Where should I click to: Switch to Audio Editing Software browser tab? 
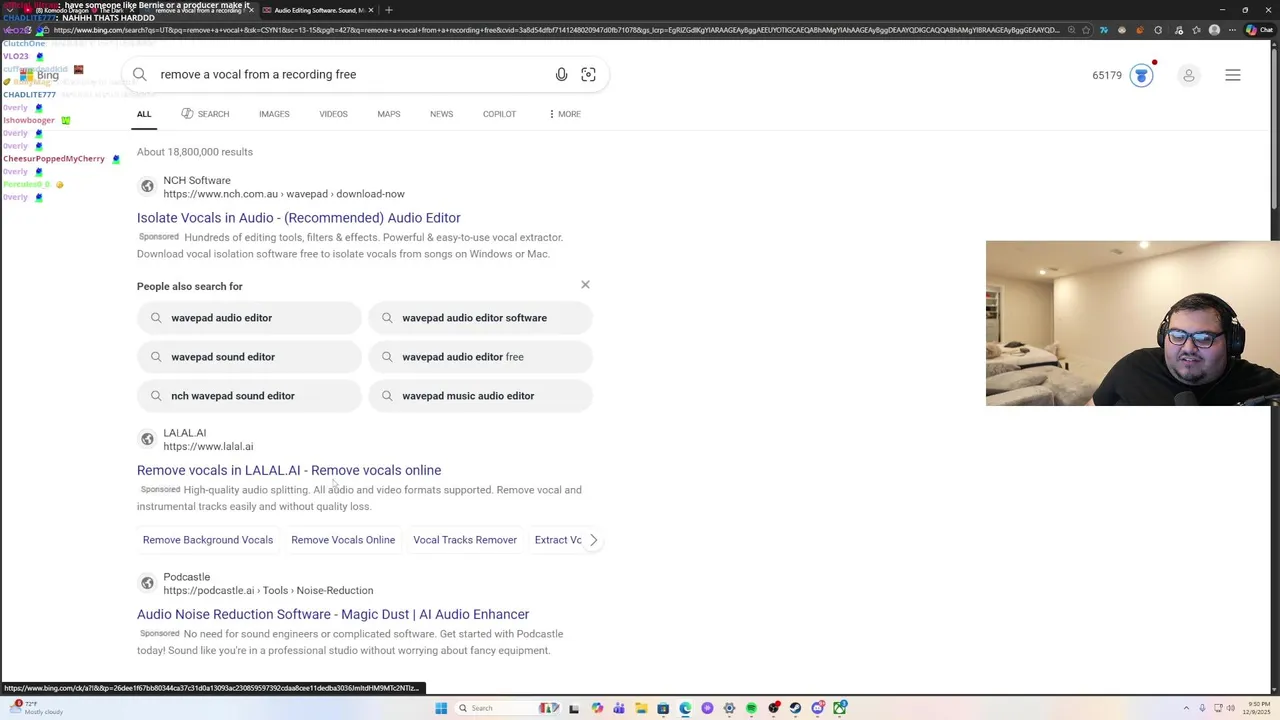point(319,10)
